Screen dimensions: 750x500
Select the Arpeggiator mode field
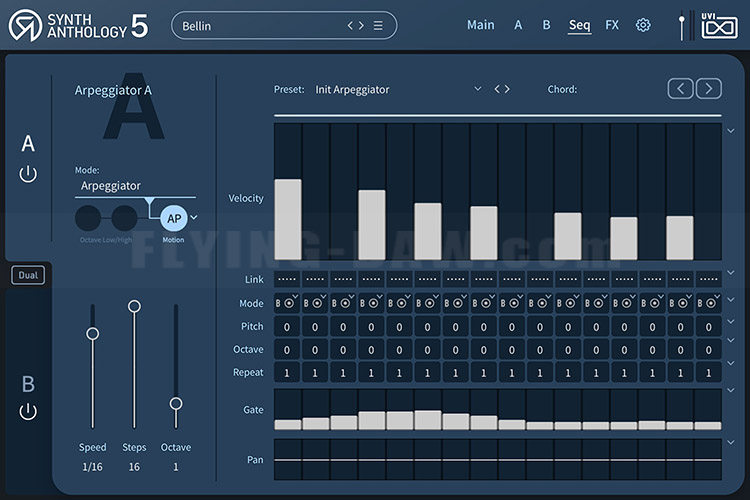(x=135, y=186)
